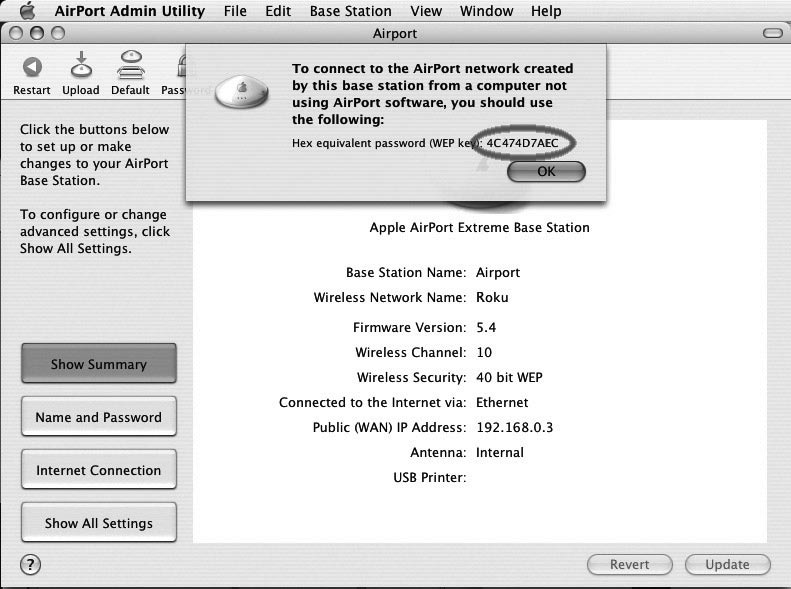791x589 pixels.
Task: Open the File menu
Action: pyautogui.click(x=235, y=11)
